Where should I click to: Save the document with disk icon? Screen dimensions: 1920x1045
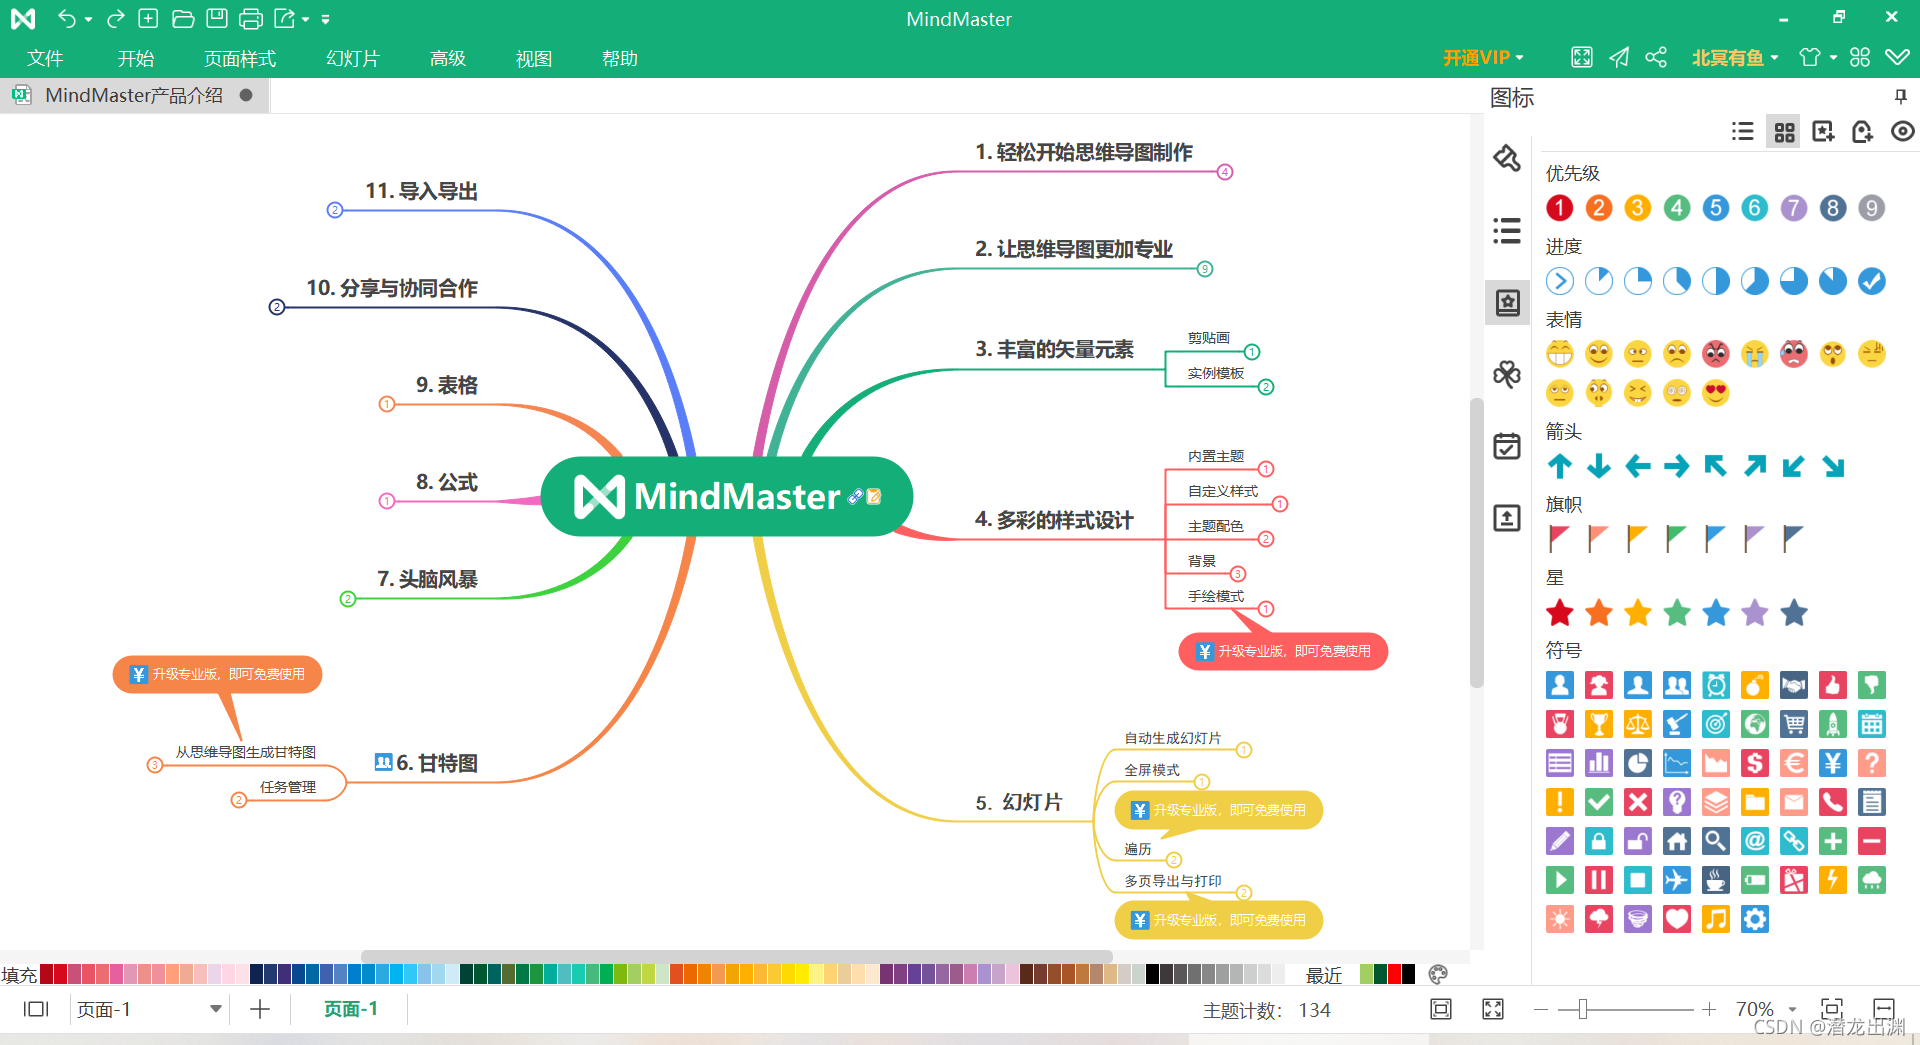tap(216, 18)
